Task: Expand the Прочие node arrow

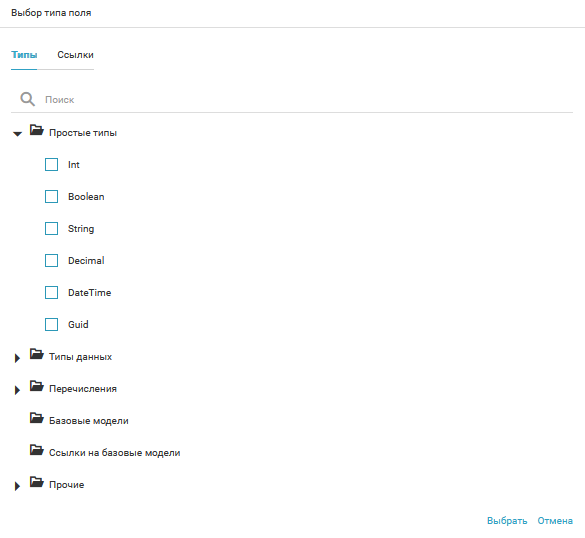Action: click(x=17, y=486)
